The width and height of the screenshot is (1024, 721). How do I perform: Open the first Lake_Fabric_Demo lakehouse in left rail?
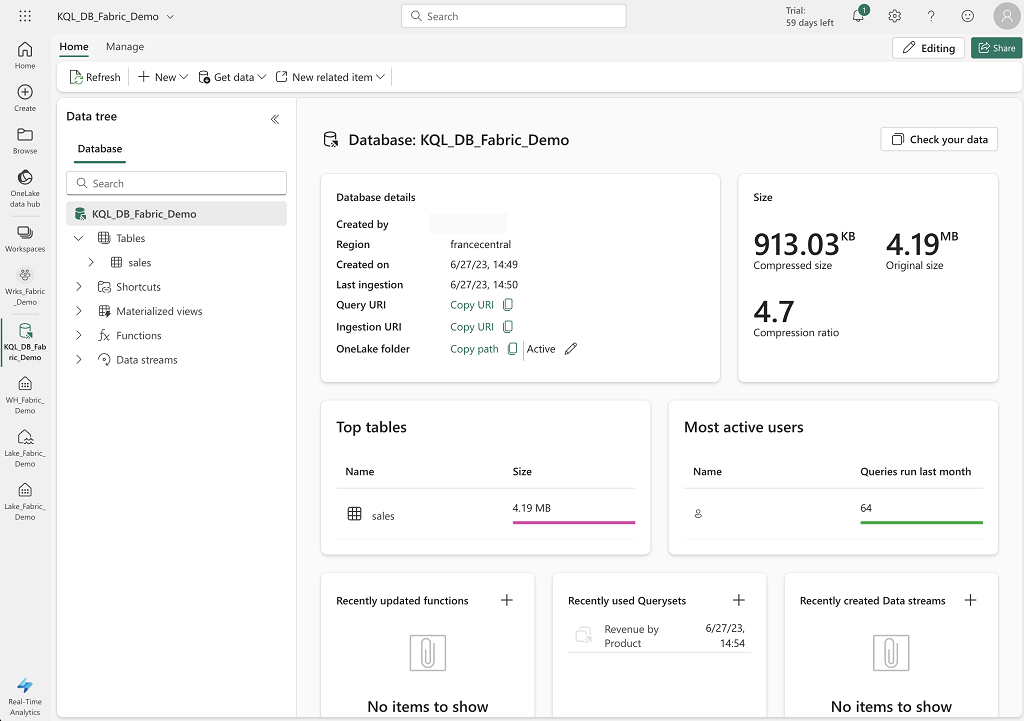click(25, 447)
